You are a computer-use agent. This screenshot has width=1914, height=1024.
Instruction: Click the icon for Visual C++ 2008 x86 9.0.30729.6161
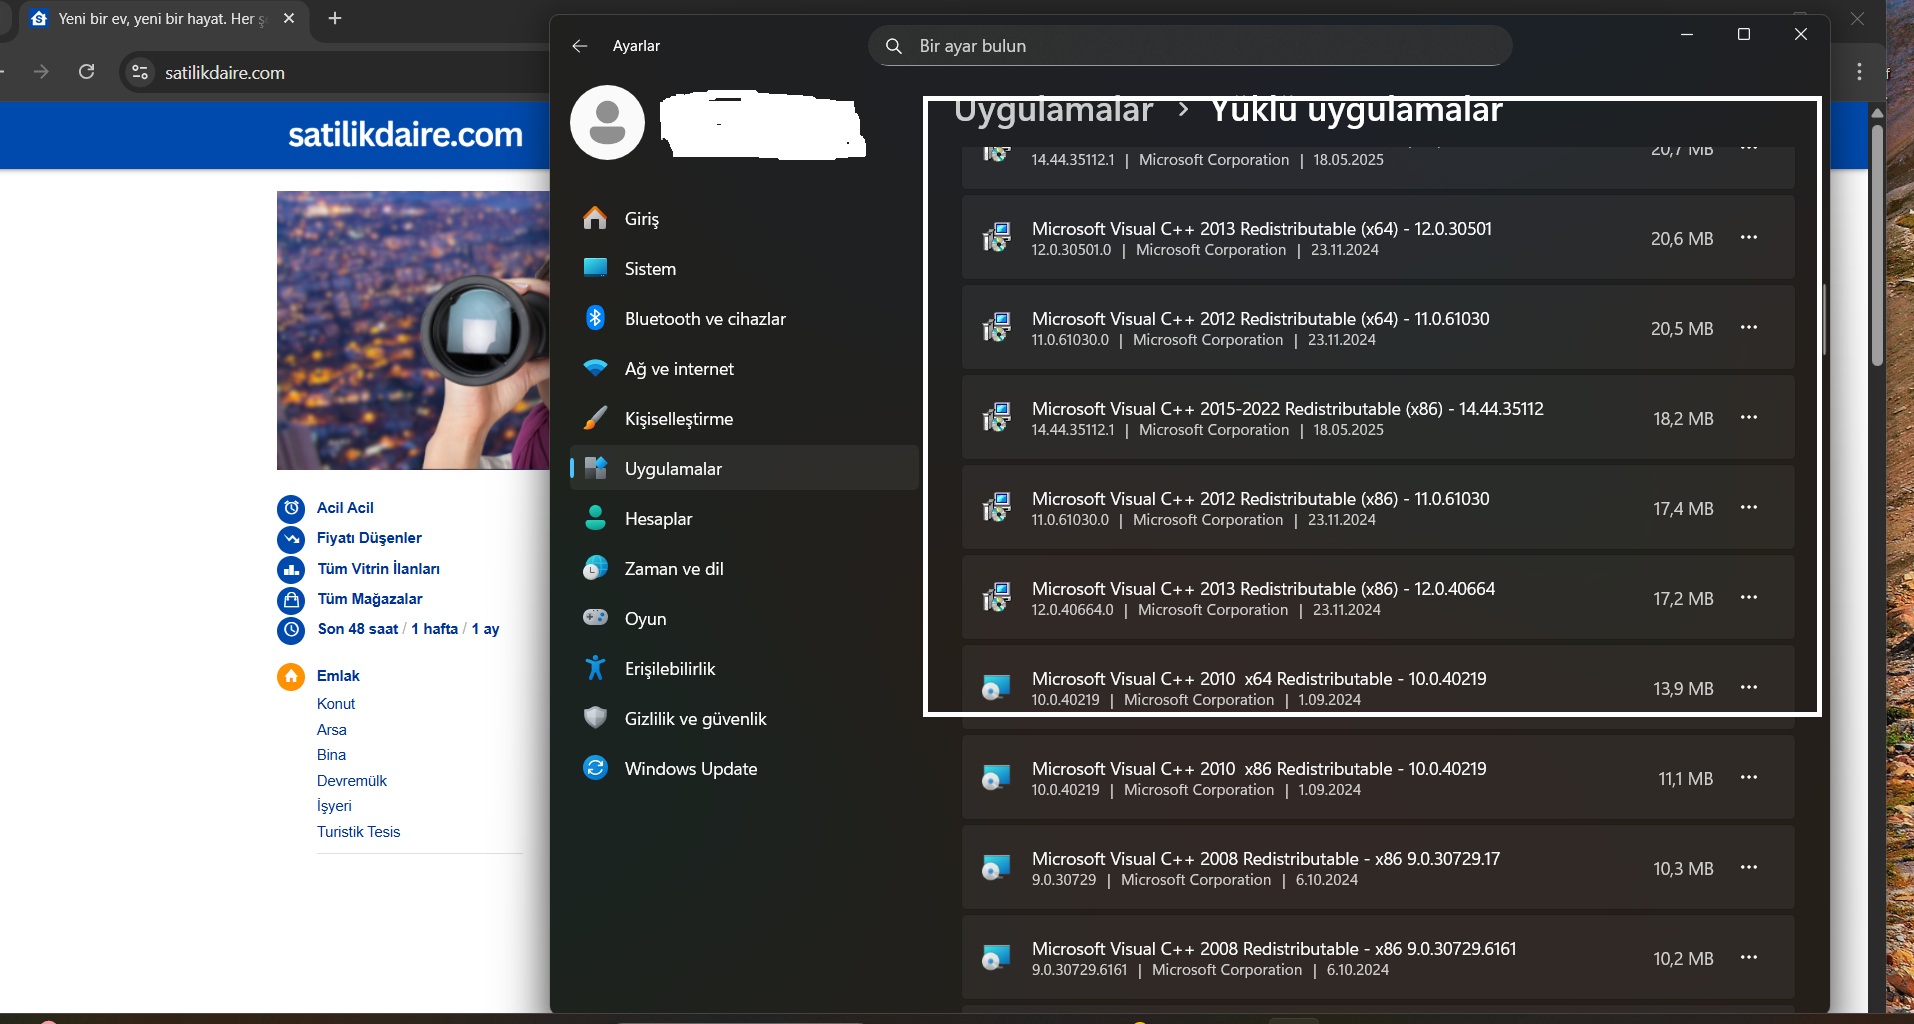click(x=996, y=958)
